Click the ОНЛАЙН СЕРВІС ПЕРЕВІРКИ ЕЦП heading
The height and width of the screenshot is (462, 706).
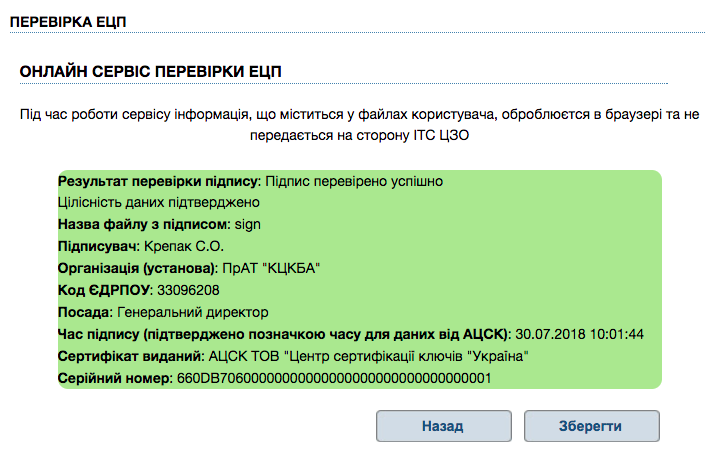pos(151,72)
